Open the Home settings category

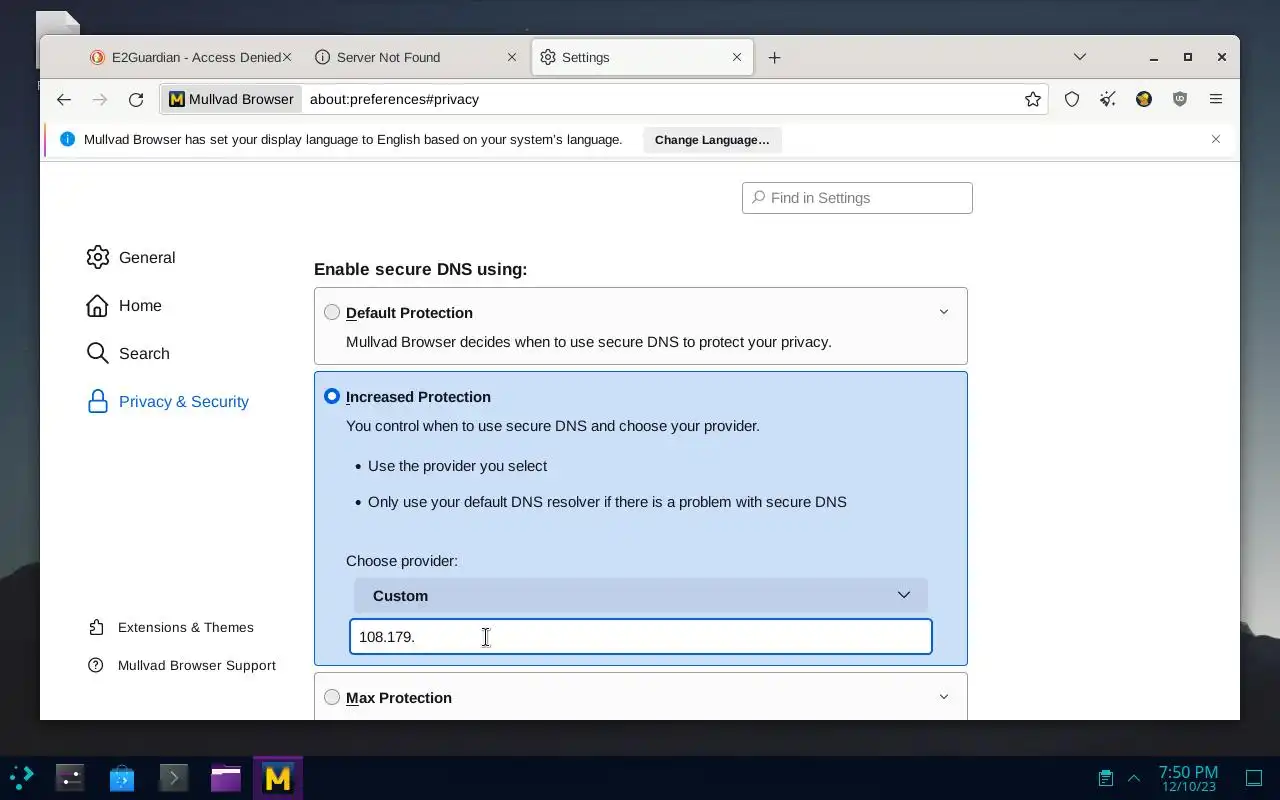pos(123,305)
